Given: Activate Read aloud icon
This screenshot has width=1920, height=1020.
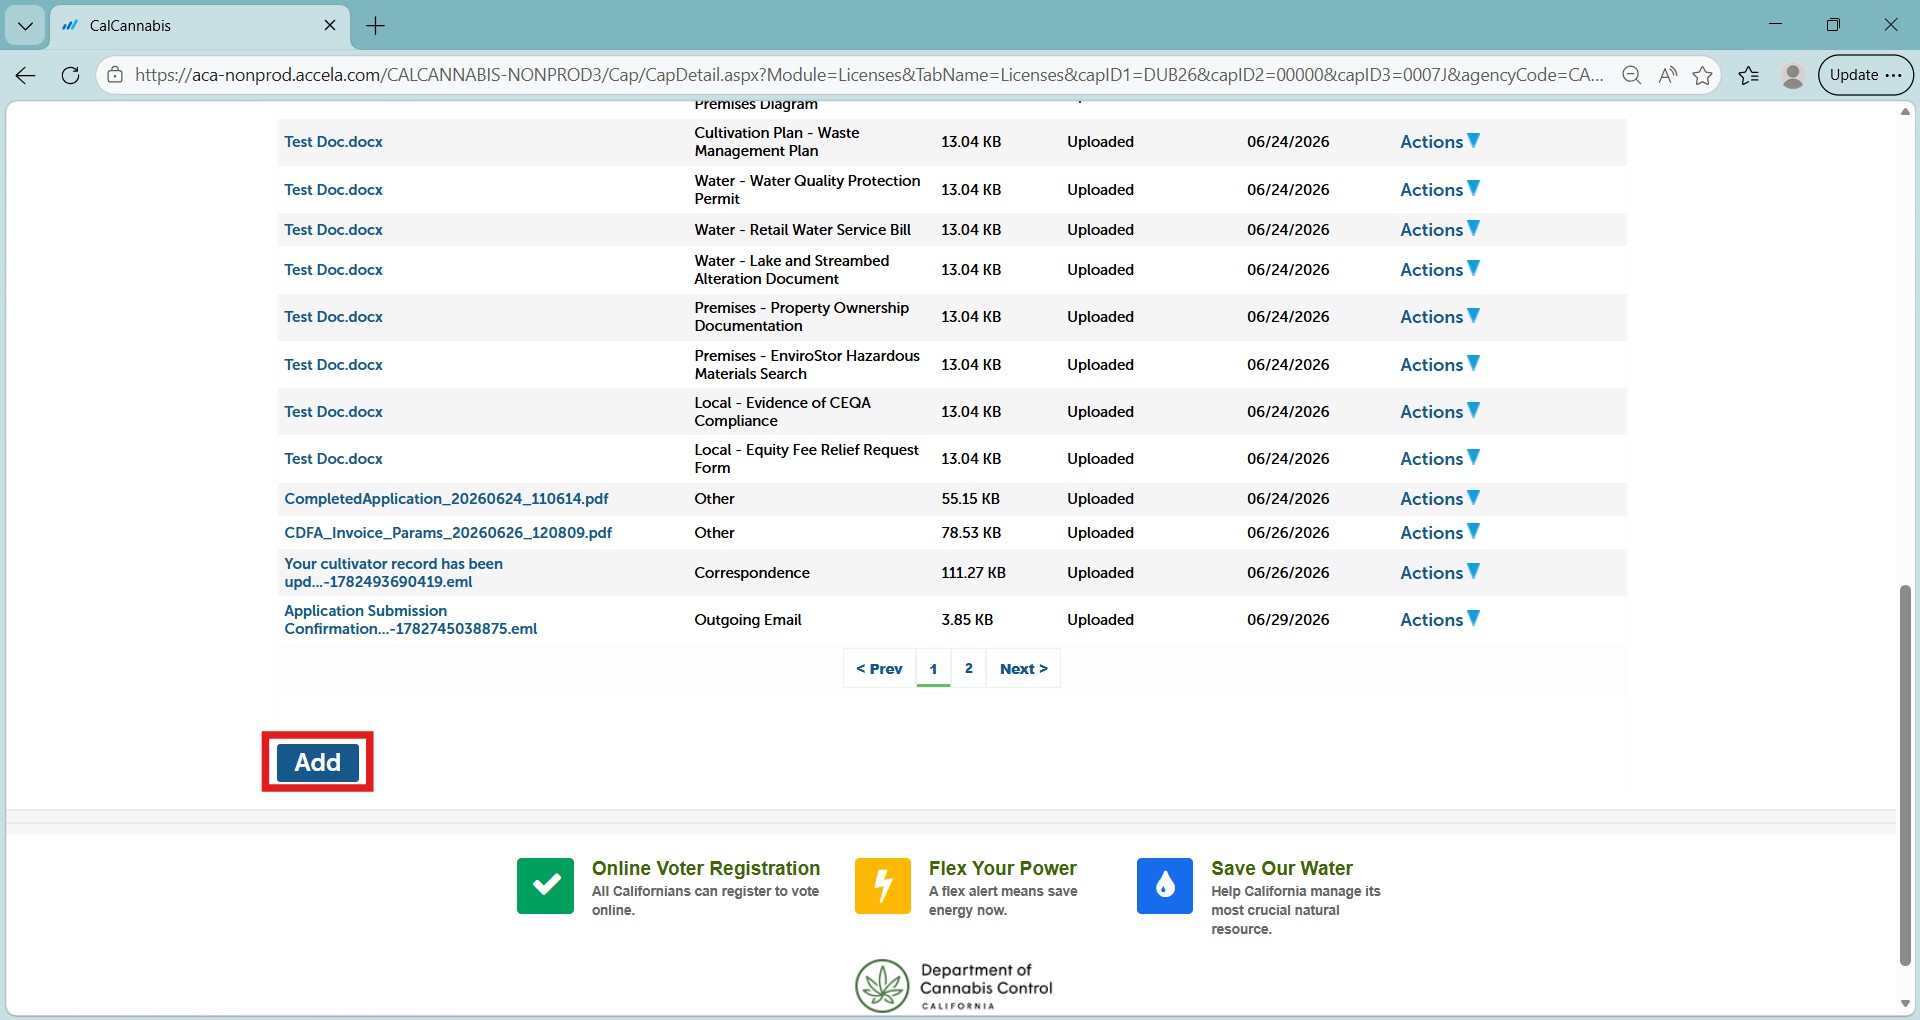Looking at the screenshot, I should tap(1667, 75).
